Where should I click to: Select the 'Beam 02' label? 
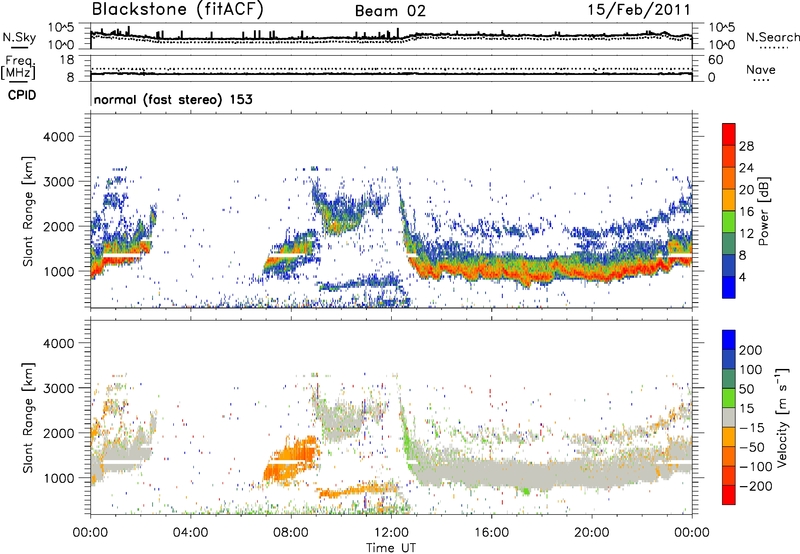(x=390, y=11)
